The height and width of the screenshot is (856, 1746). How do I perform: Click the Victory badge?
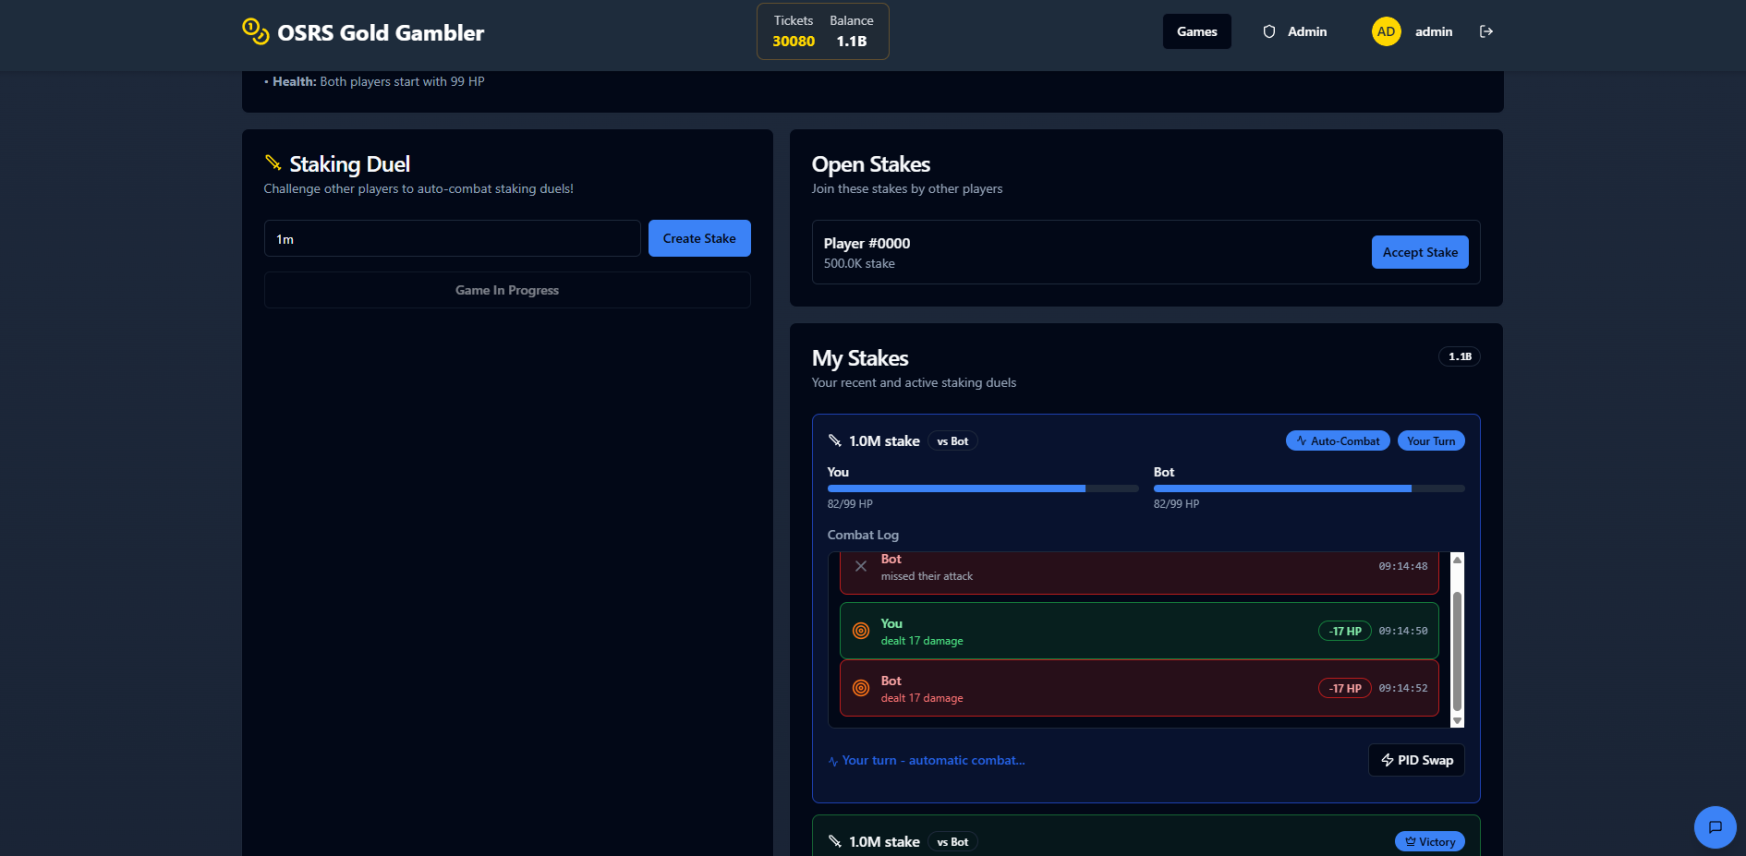pyautogui.click(x=1430, y=842)
